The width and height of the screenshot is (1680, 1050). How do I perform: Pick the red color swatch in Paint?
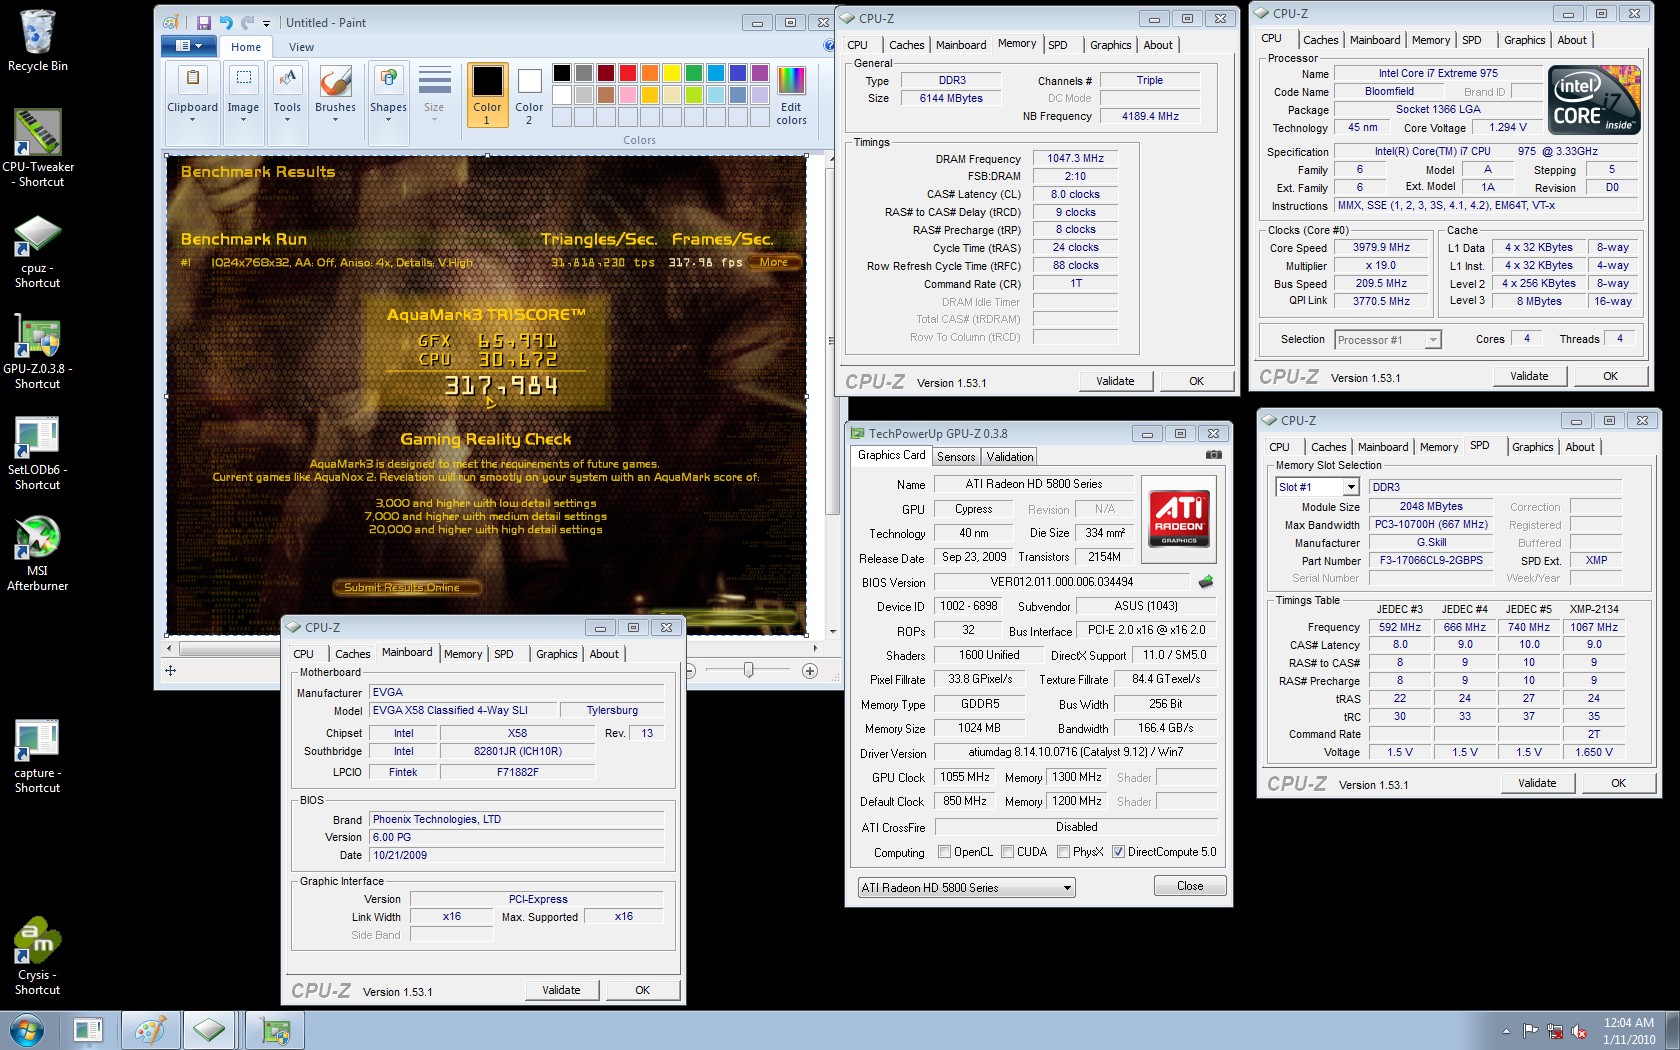pyautogui.click(x=627, y=73)
